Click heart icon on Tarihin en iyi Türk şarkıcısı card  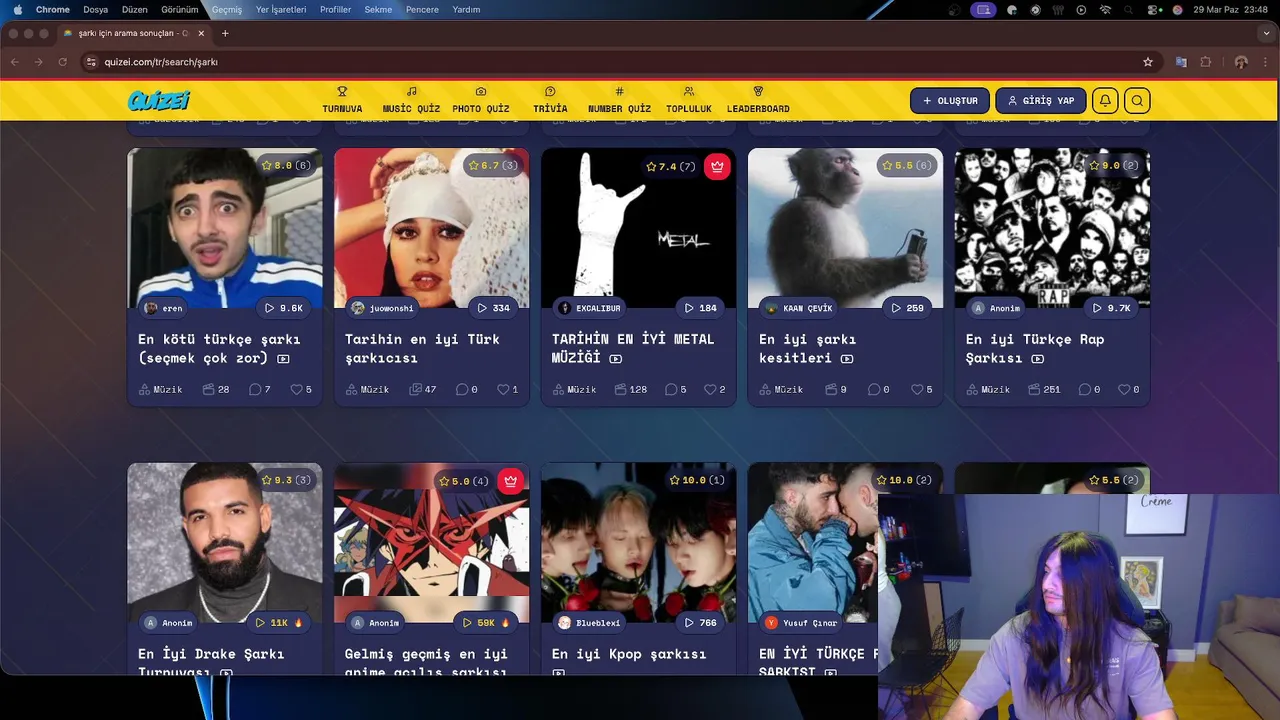(x=503, y=389)
